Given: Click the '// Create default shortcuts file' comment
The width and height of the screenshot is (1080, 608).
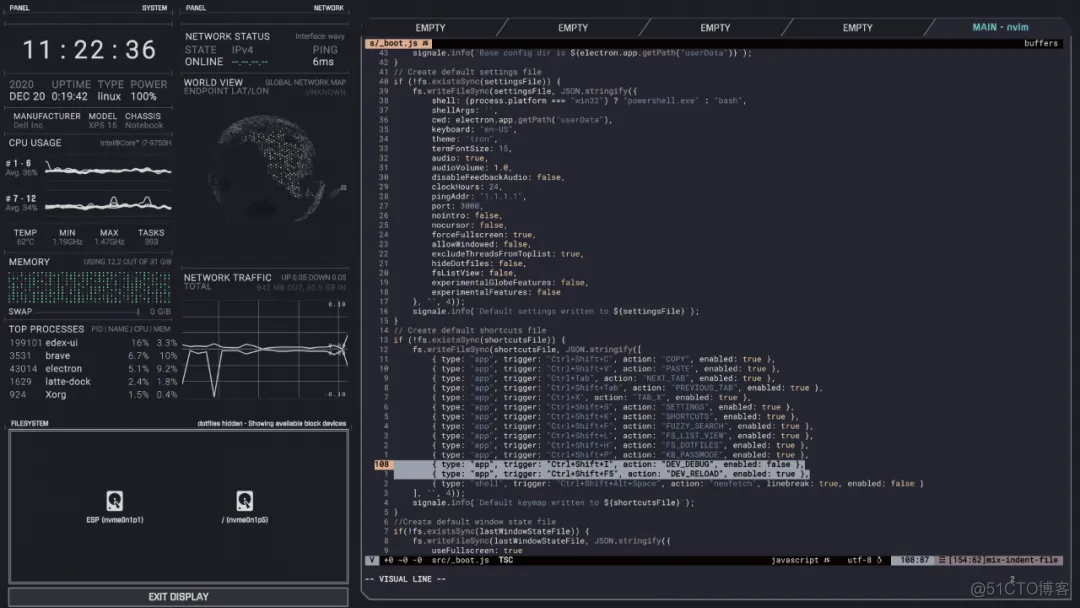Looking at the screenshot, I should point(470,331).
